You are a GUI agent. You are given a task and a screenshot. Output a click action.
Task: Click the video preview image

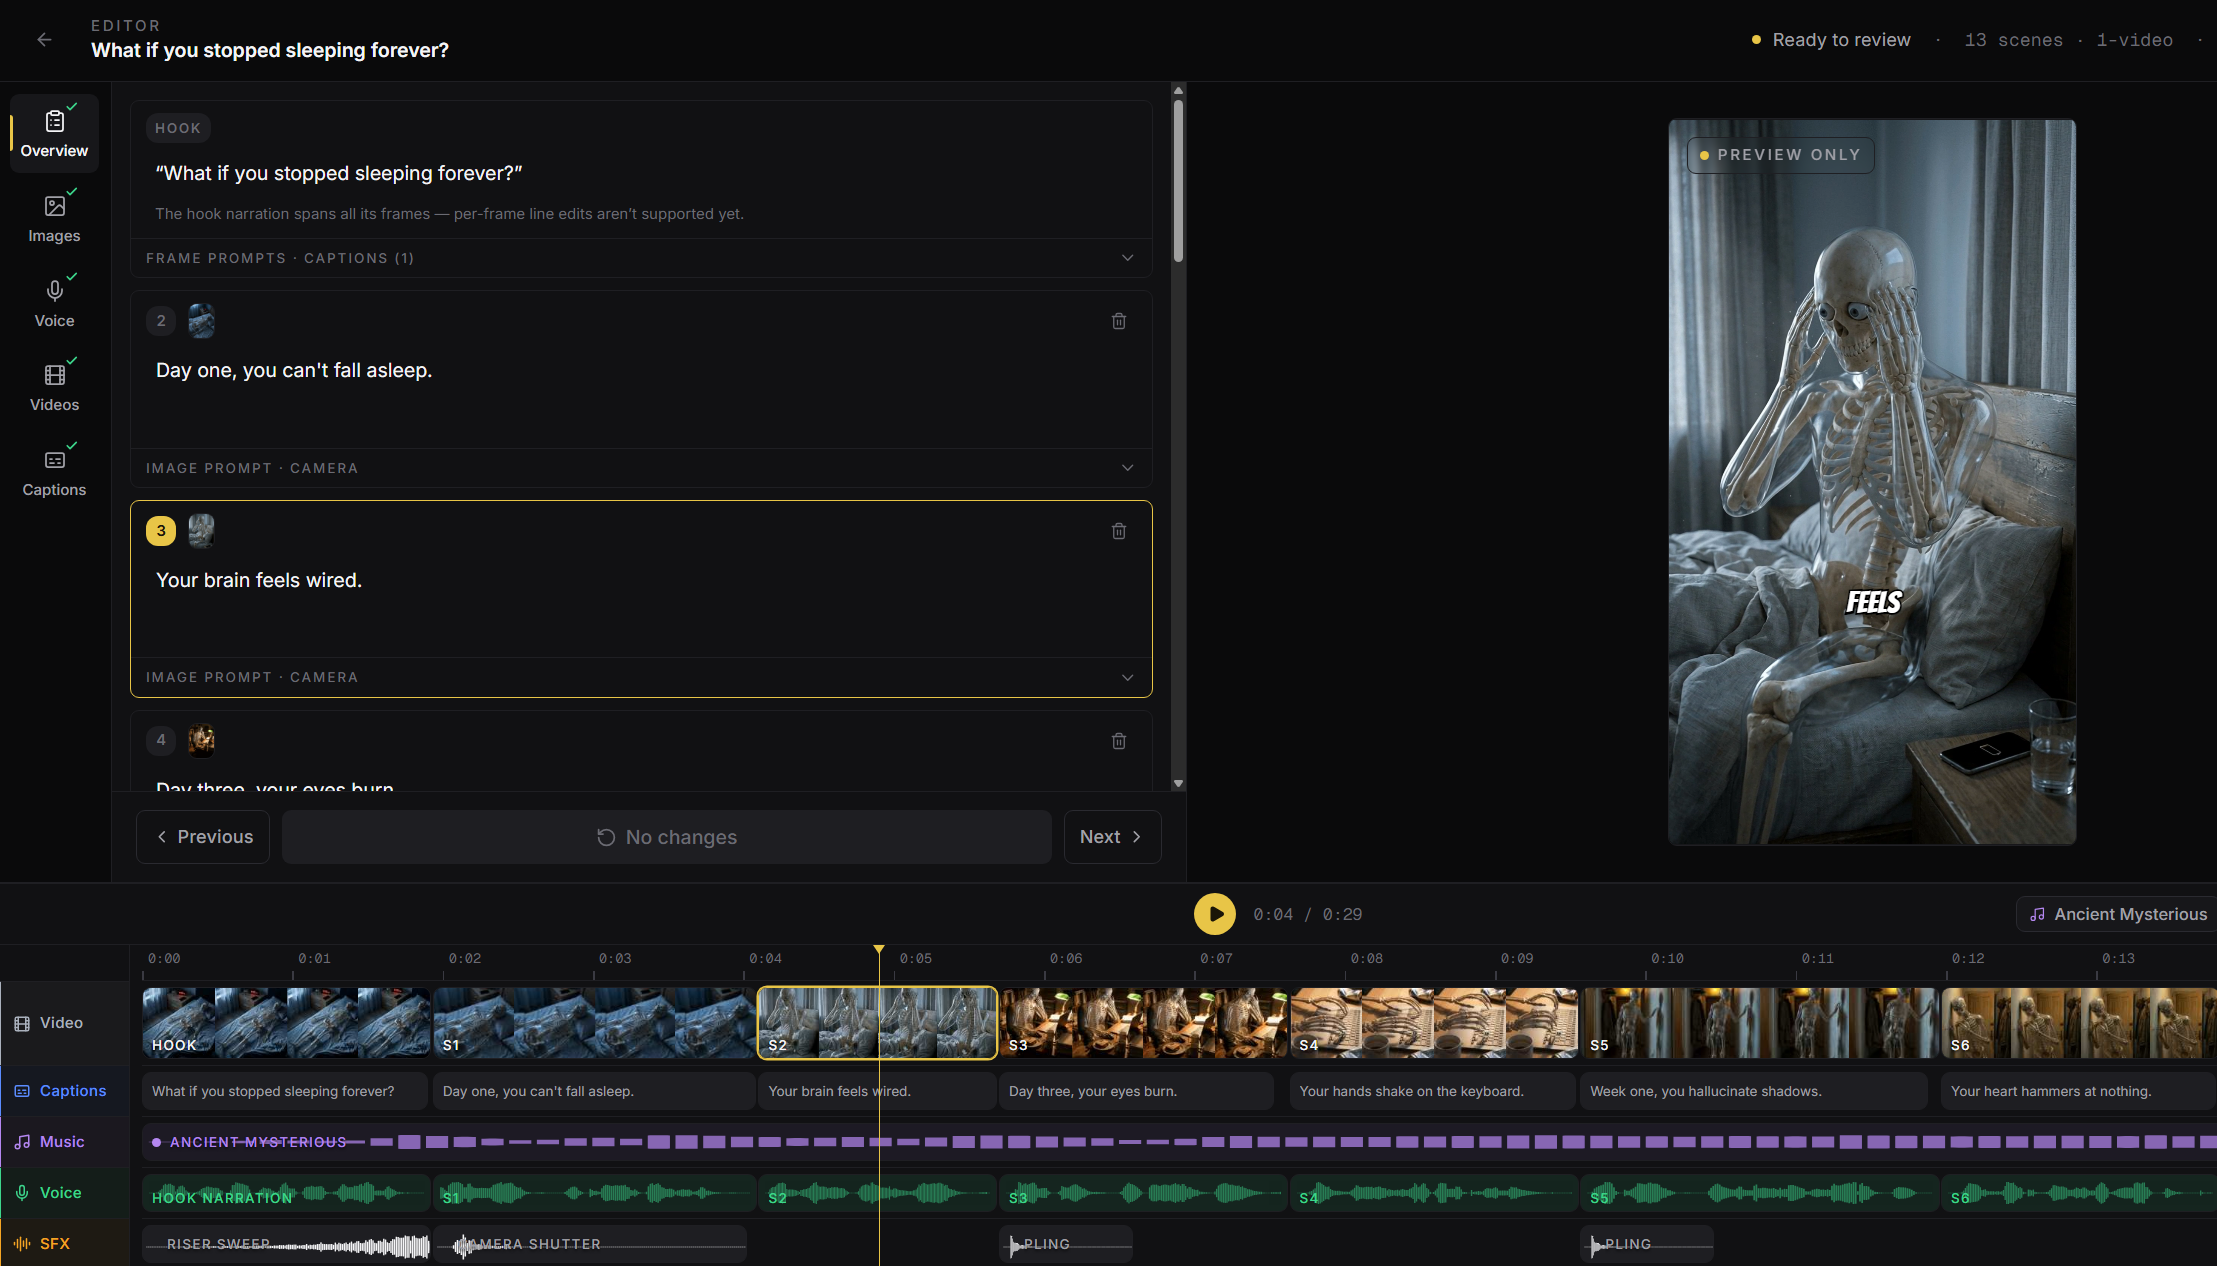1872,482
